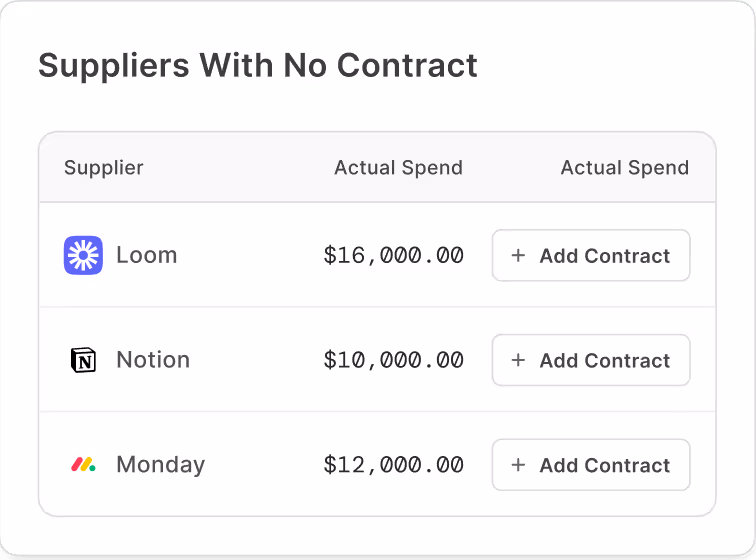
Task: Add a contract for Loom
Action: click(x=591, y=255)
